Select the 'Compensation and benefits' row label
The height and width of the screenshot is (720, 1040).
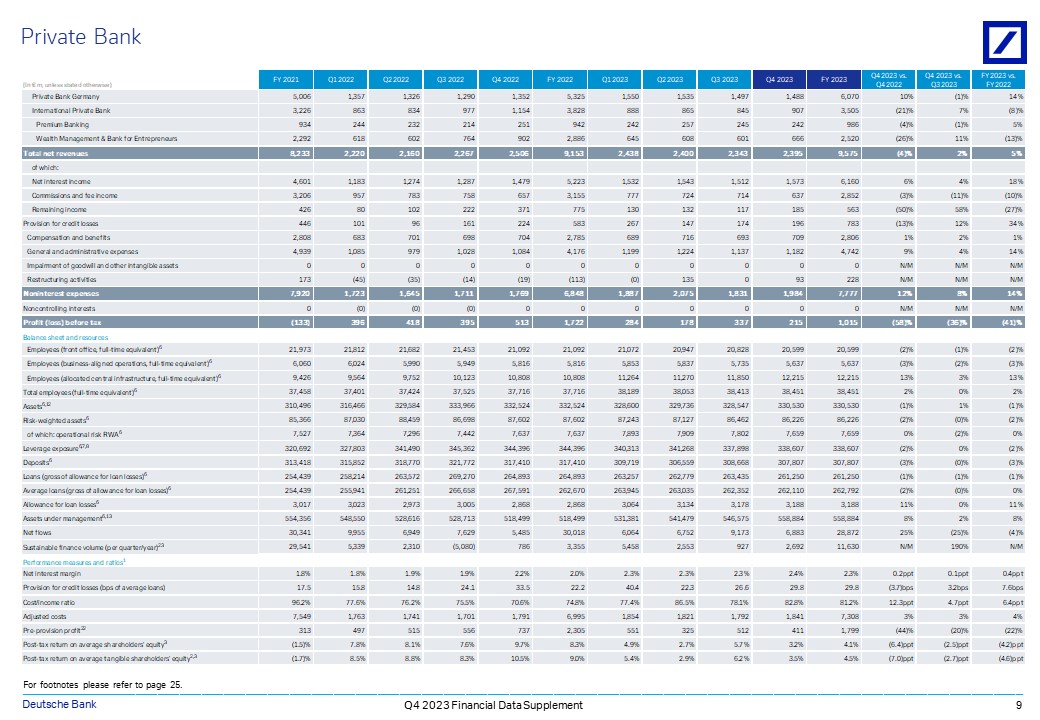[68, 237]
